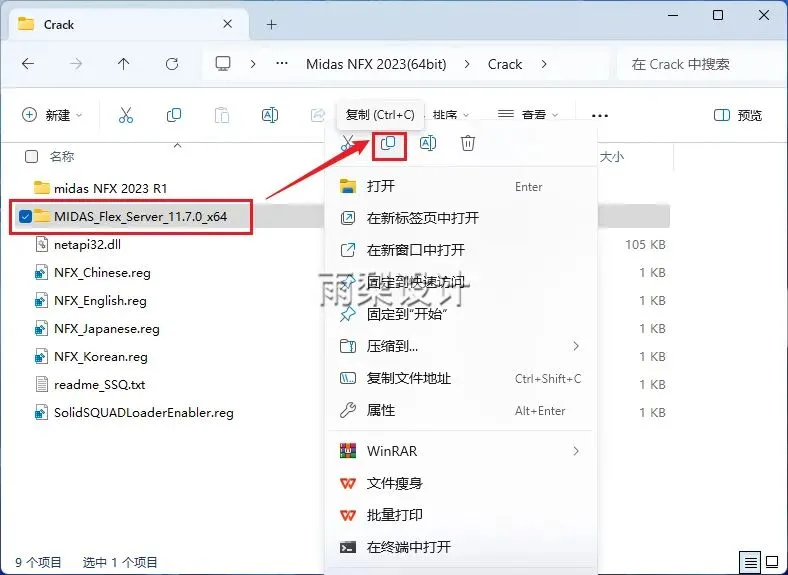
Task: Click the paste icon in the toolbar
Action: [222, 115]
